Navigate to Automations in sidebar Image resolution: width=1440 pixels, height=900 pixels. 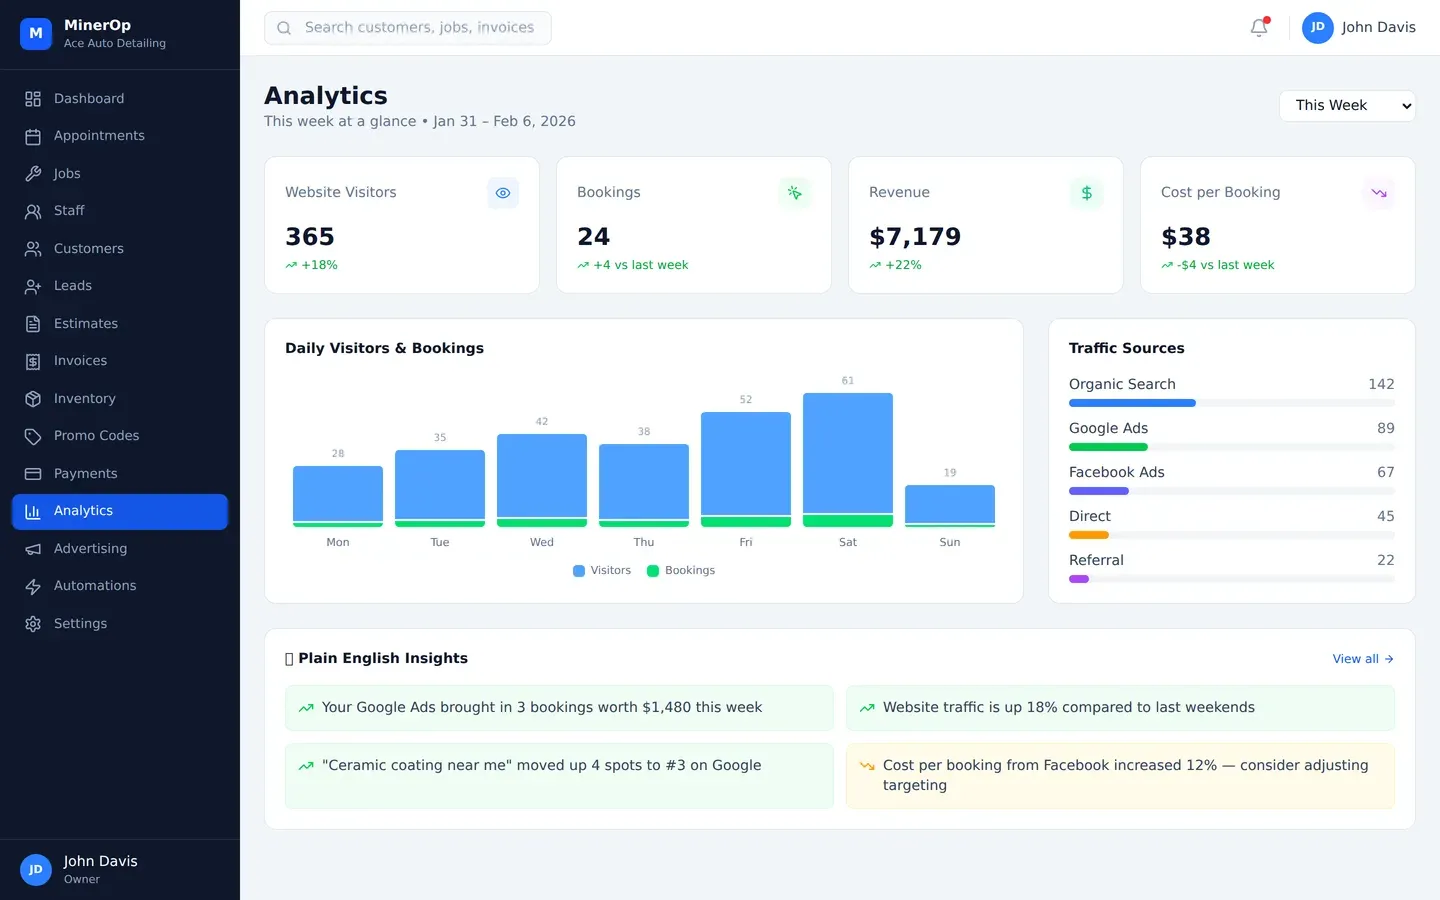click(94, 586)
